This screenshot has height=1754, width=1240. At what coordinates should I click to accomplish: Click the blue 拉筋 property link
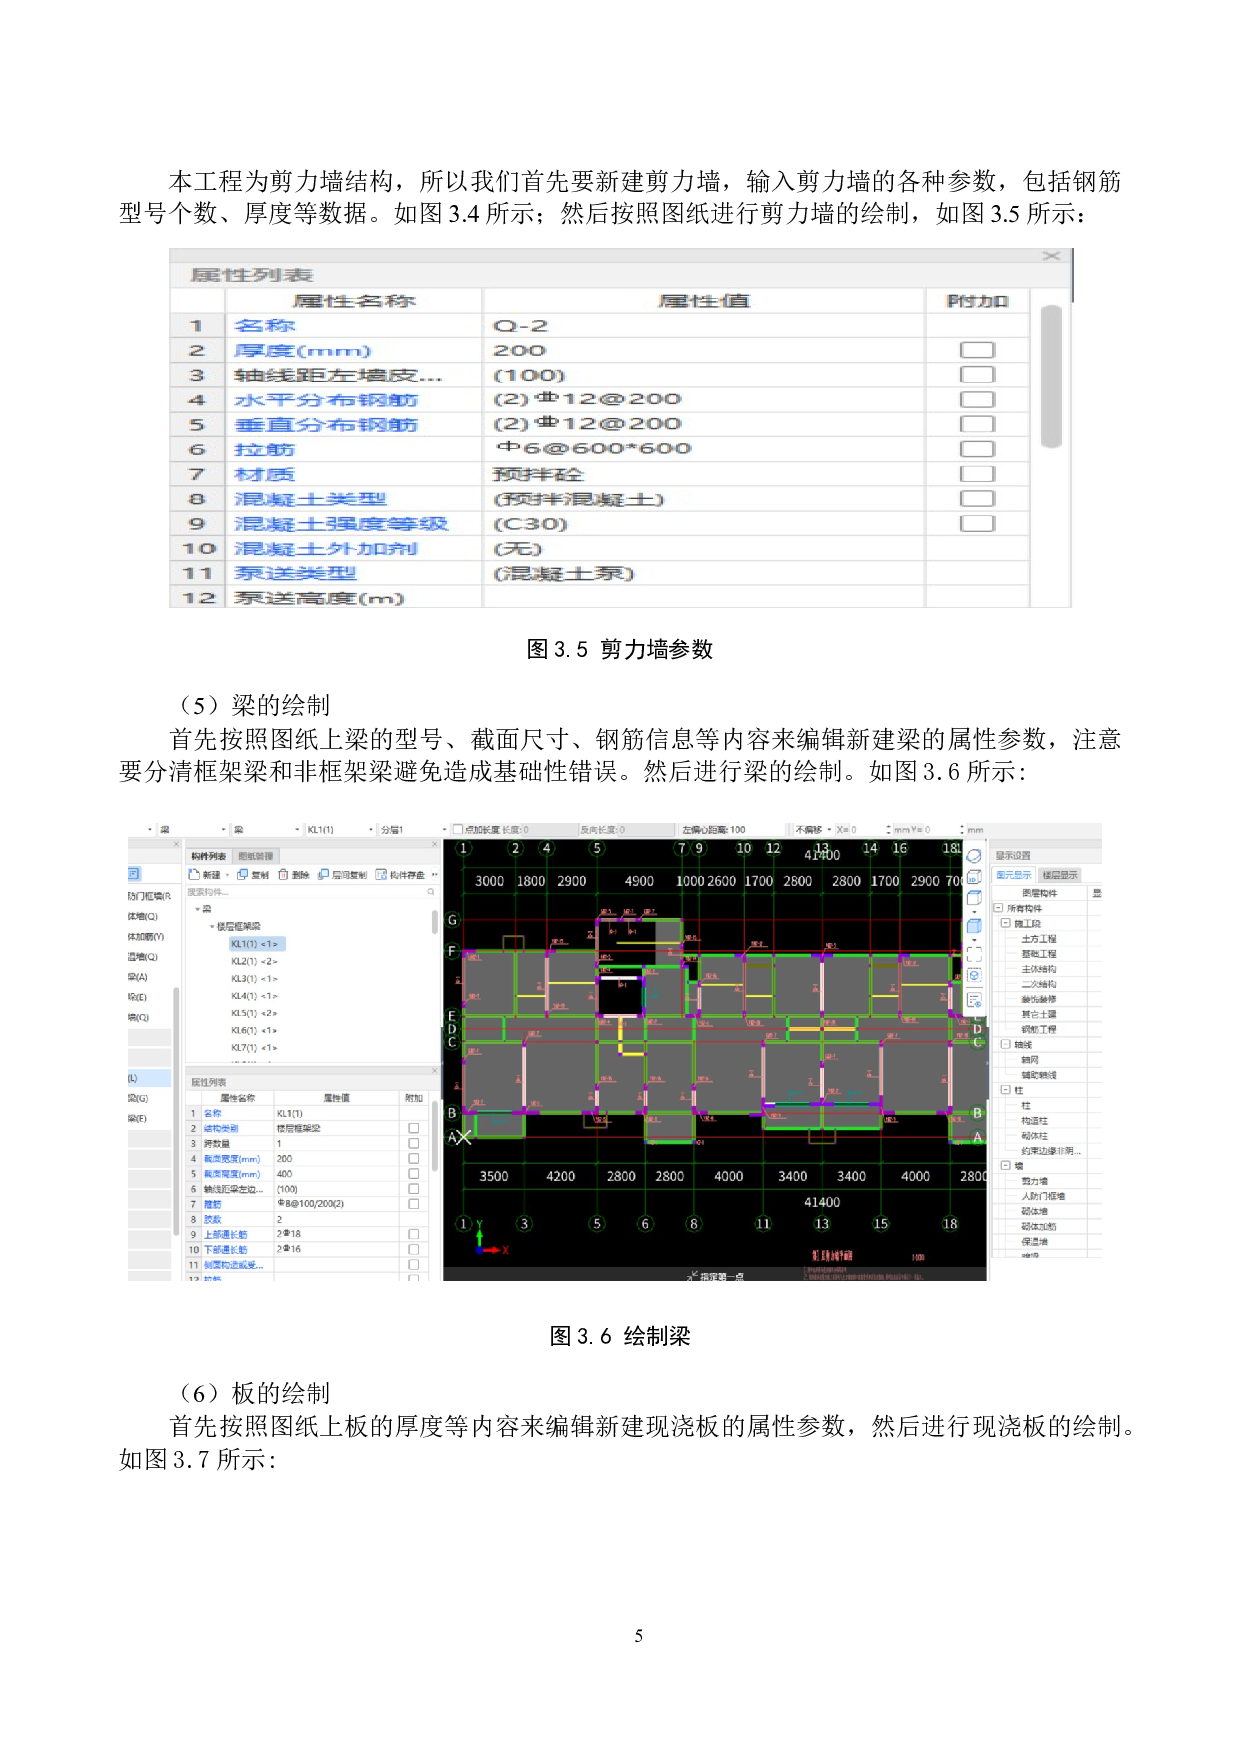pyautogui.click(x=264, y=450)
